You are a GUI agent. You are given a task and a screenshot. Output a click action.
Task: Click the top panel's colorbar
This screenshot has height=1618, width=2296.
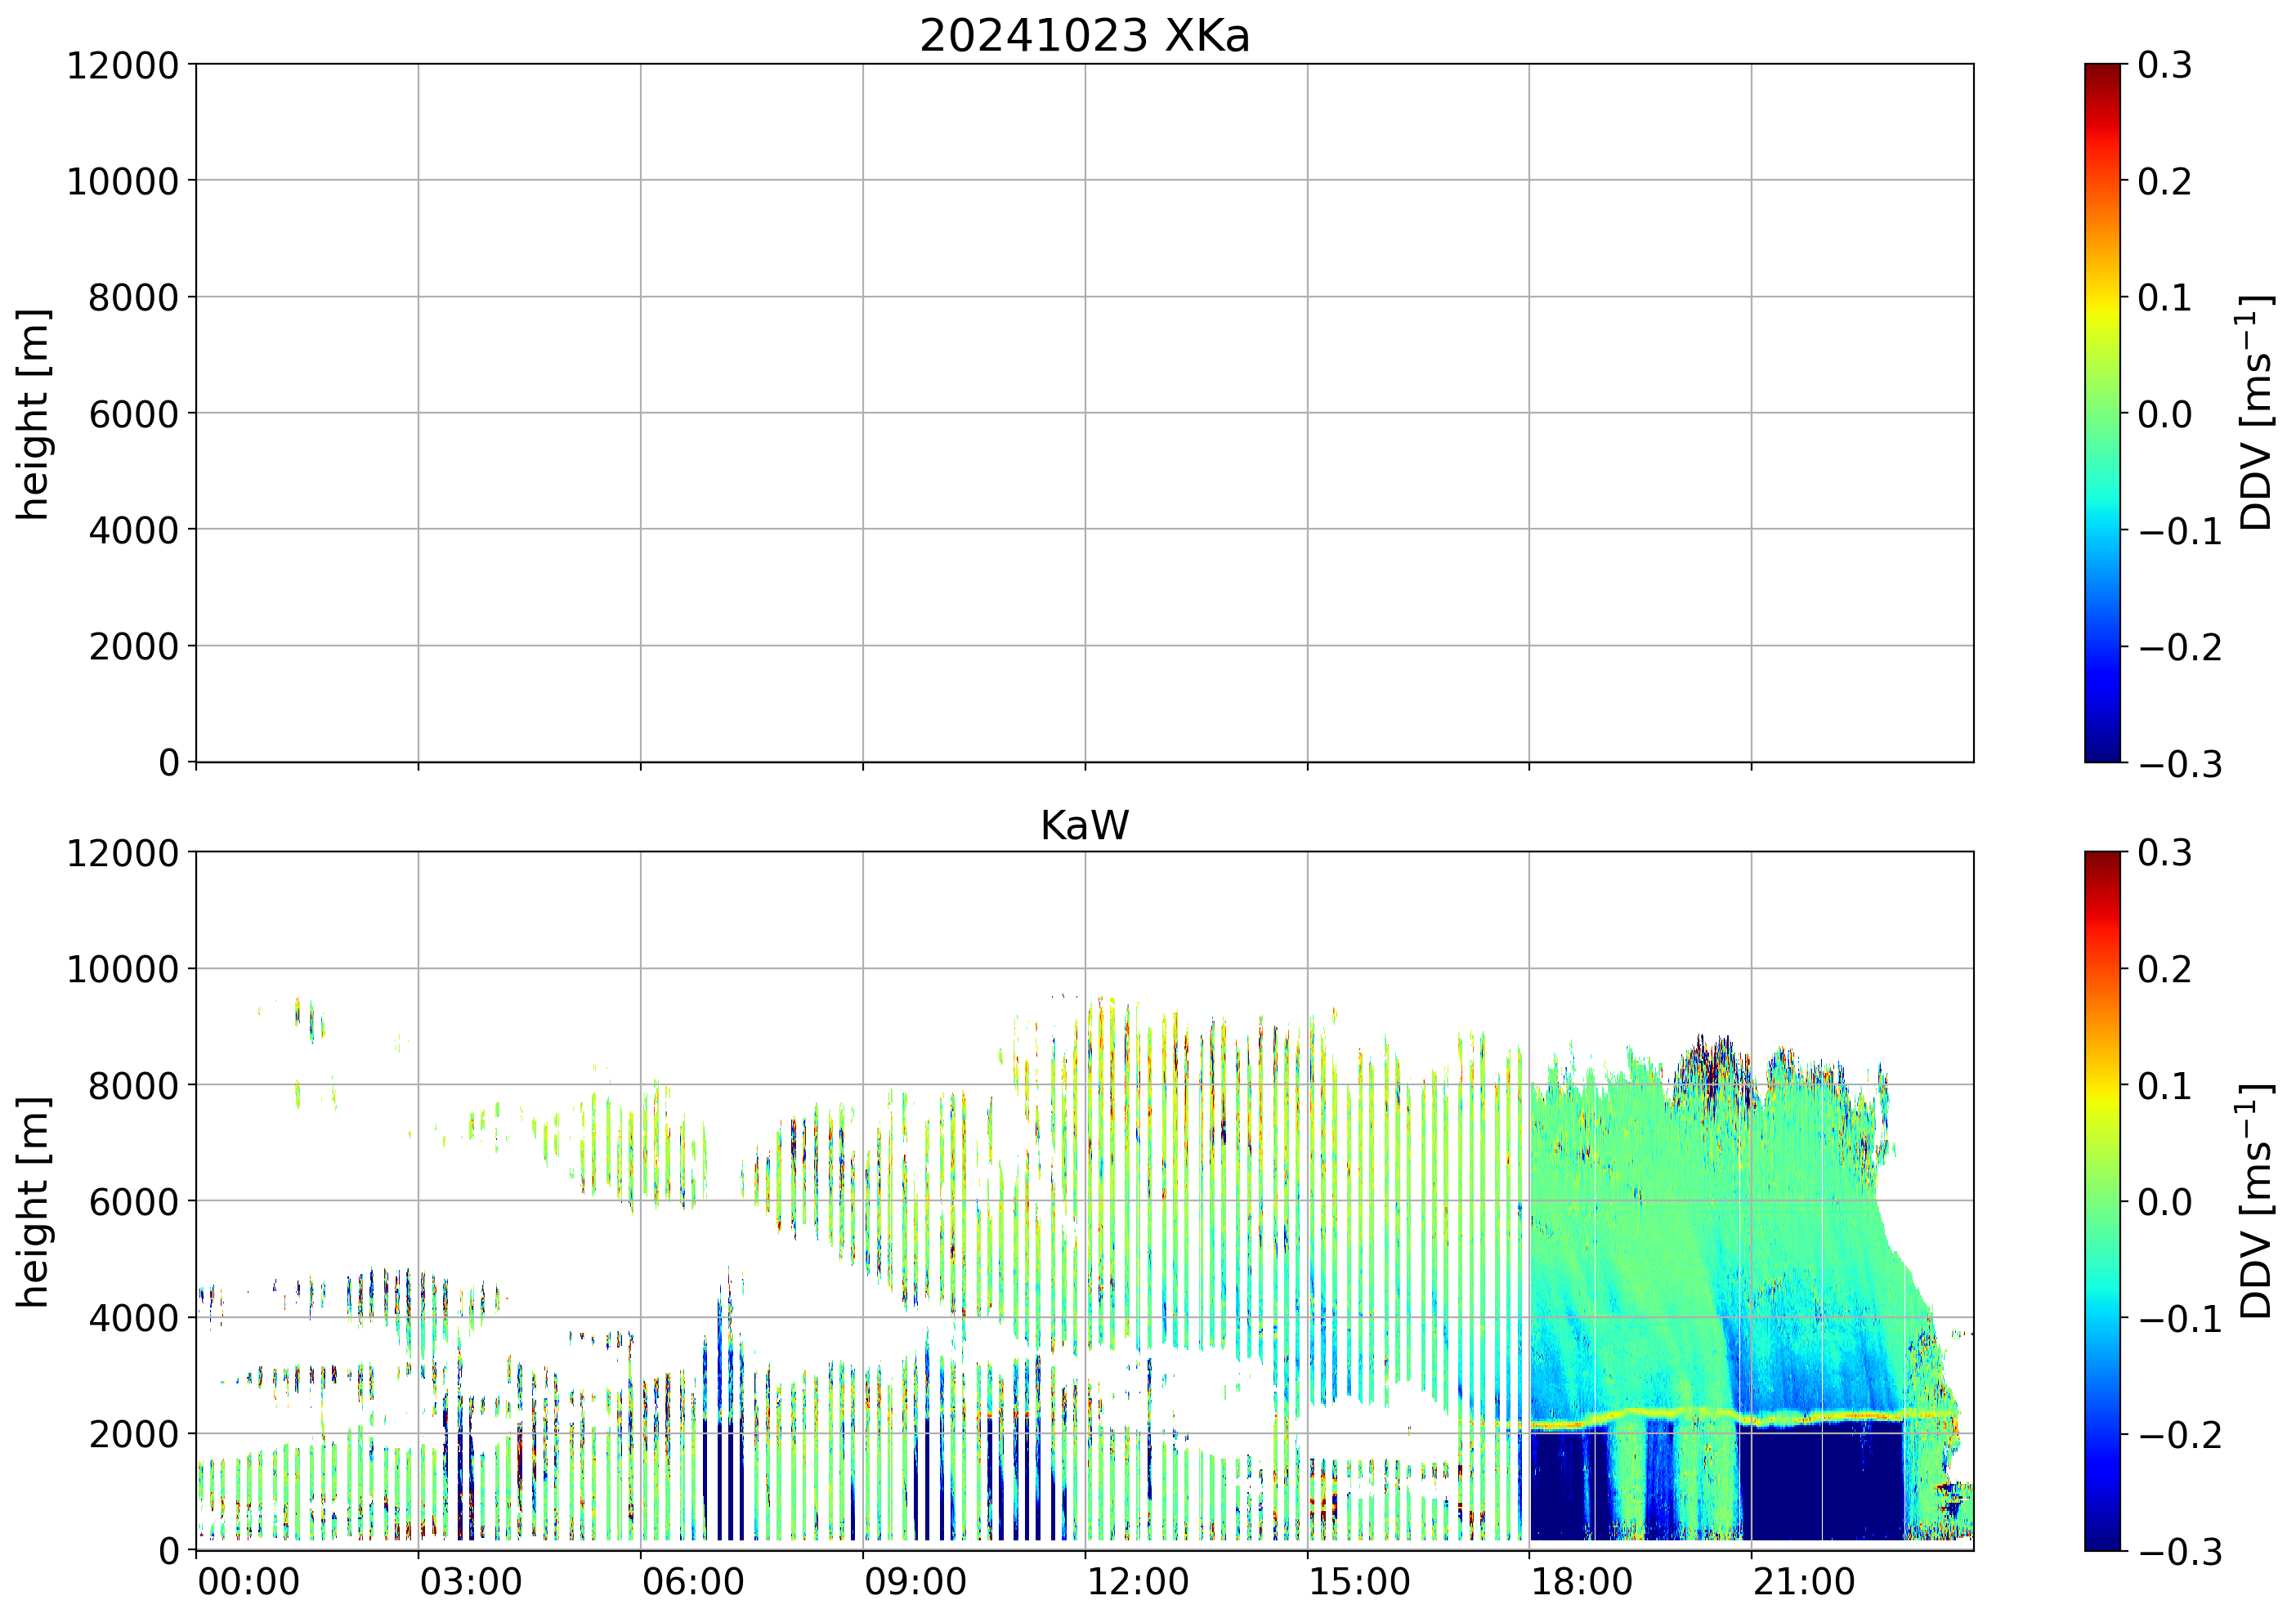pyautogui.click(x=2102, y=413)
